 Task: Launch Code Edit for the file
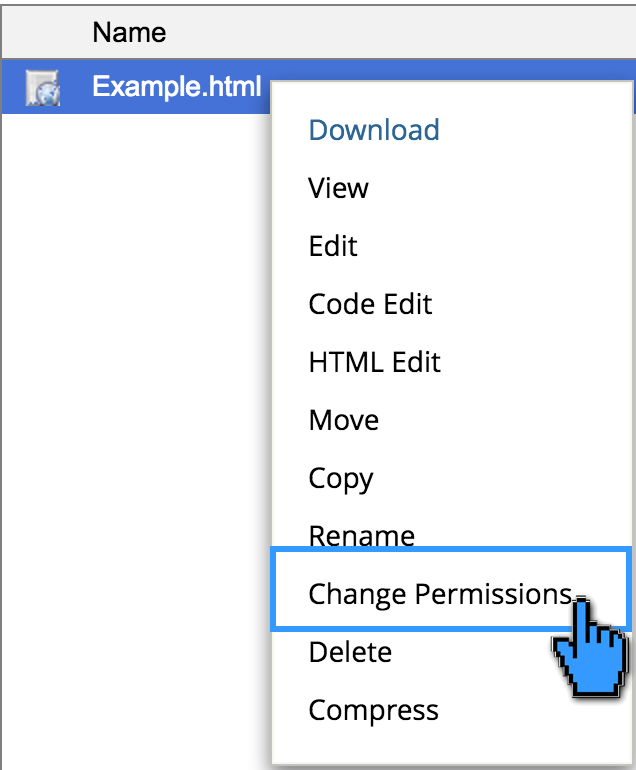370,304
